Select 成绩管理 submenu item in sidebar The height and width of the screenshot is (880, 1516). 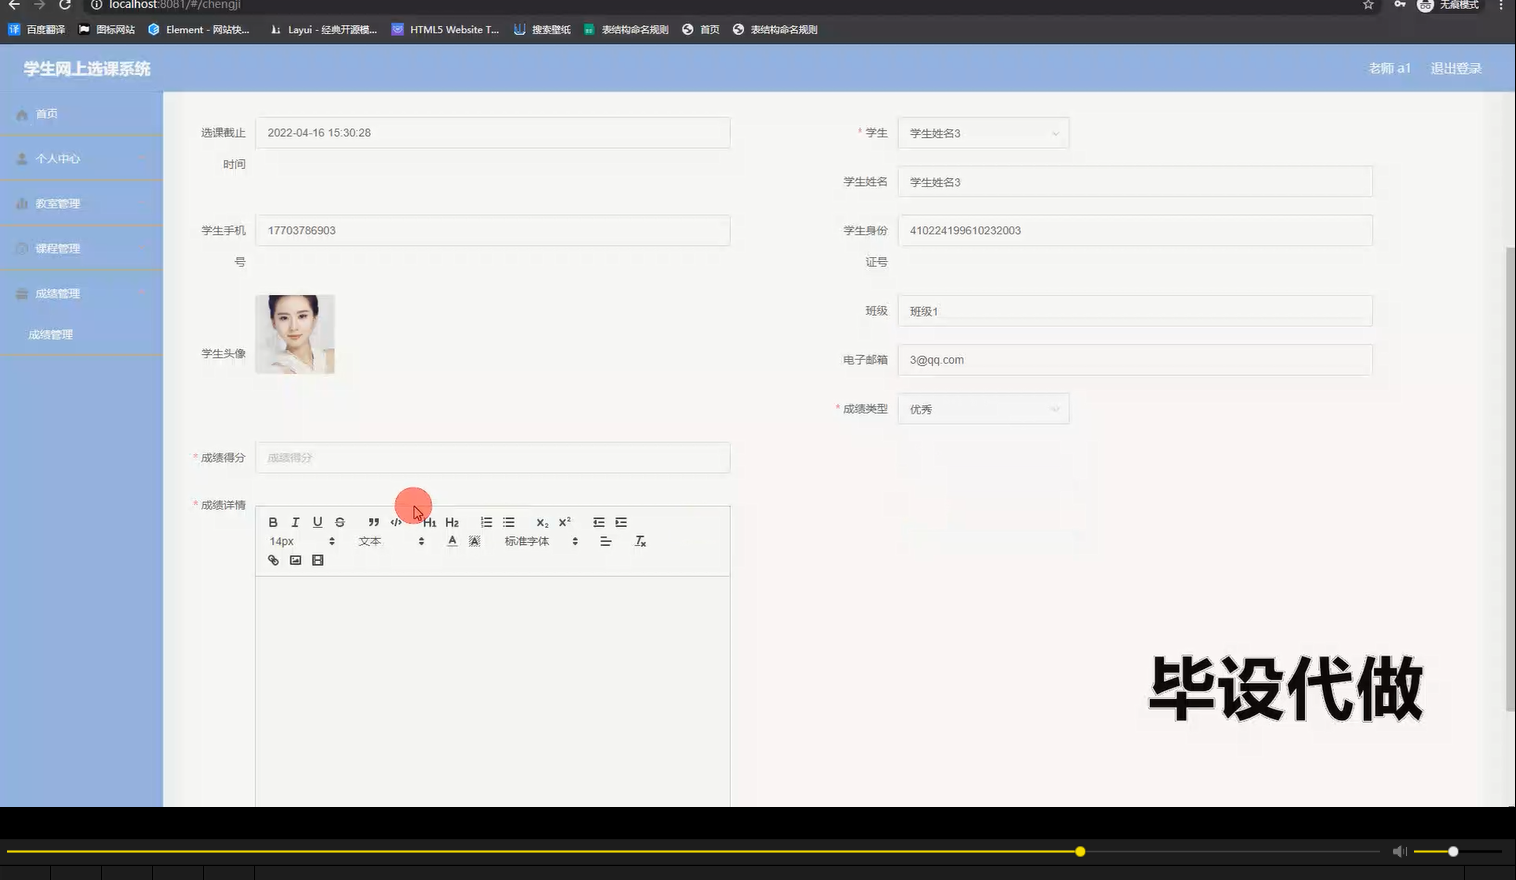[x=50, y=334]
